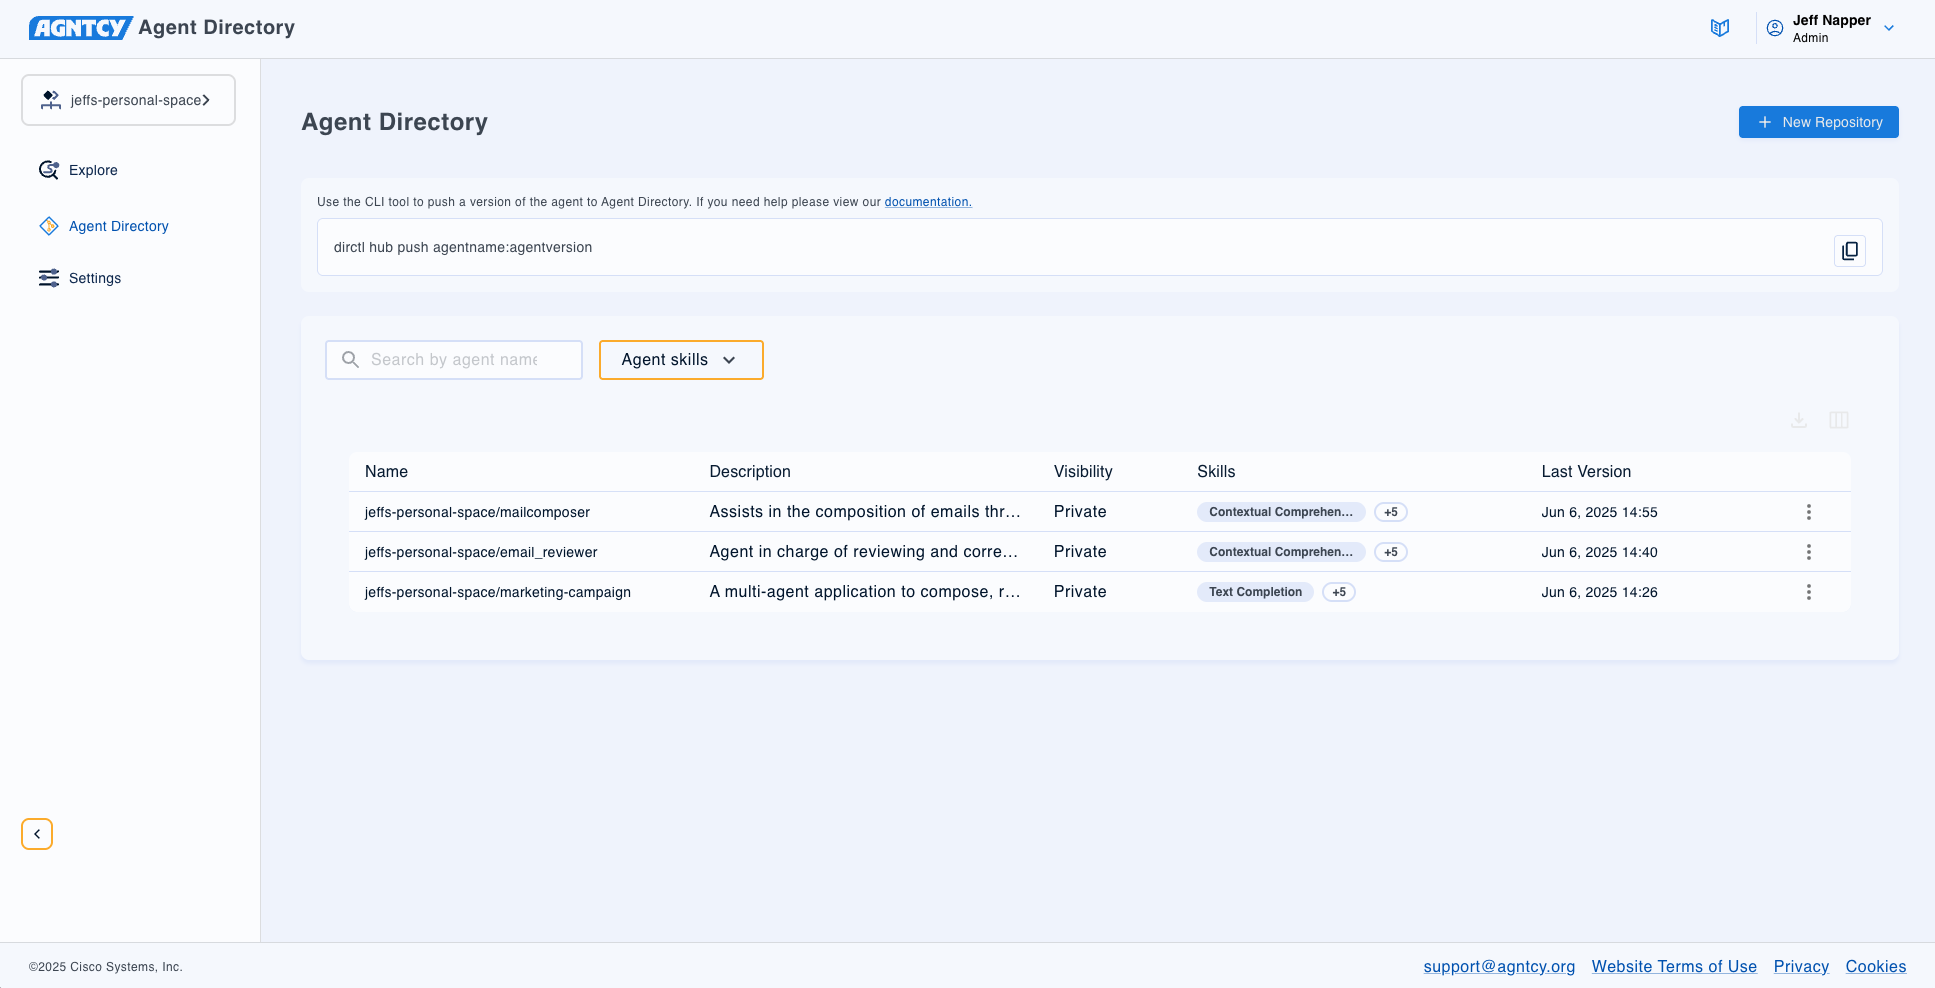Expand +5 skills for mailcomposer

[x=1391, y=512]
